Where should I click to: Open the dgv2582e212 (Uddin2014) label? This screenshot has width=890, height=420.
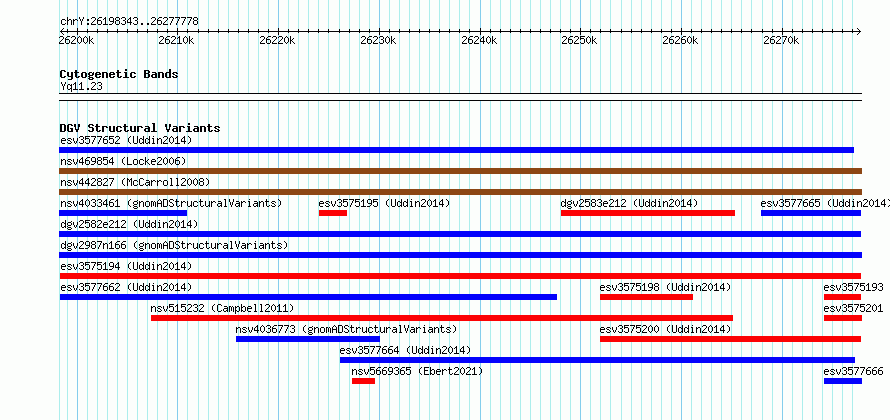(129, 224)
